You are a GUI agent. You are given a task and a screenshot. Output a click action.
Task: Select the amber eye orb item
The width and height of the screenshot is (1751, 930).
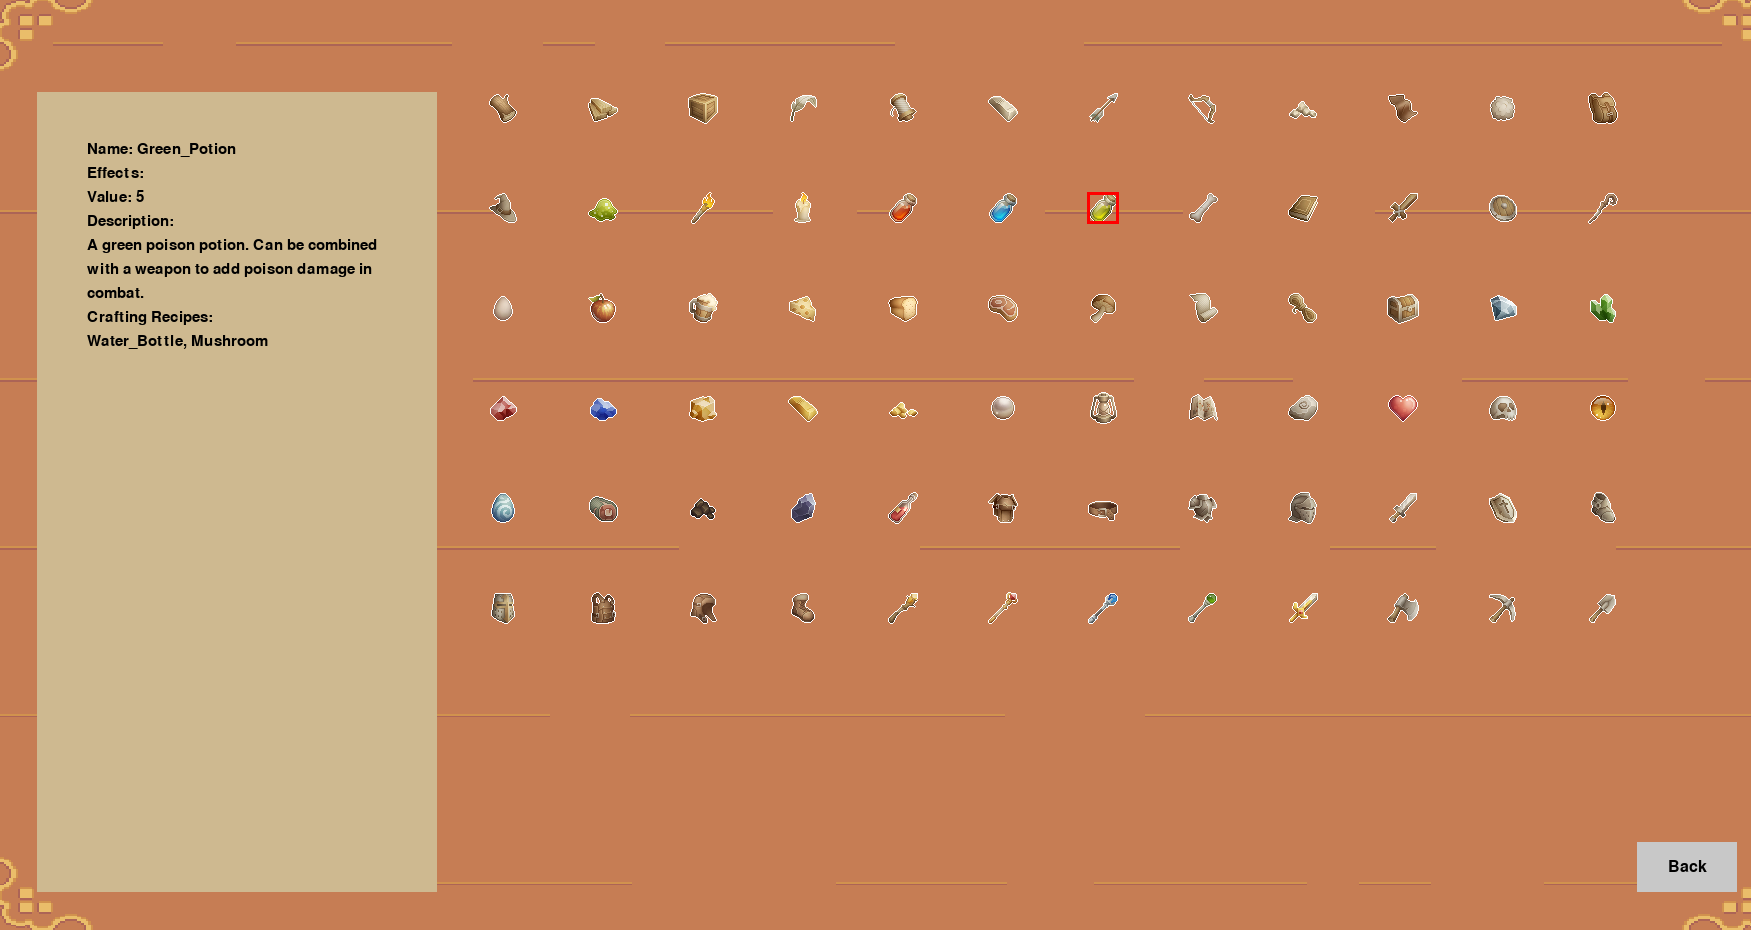pos(1603,408)
